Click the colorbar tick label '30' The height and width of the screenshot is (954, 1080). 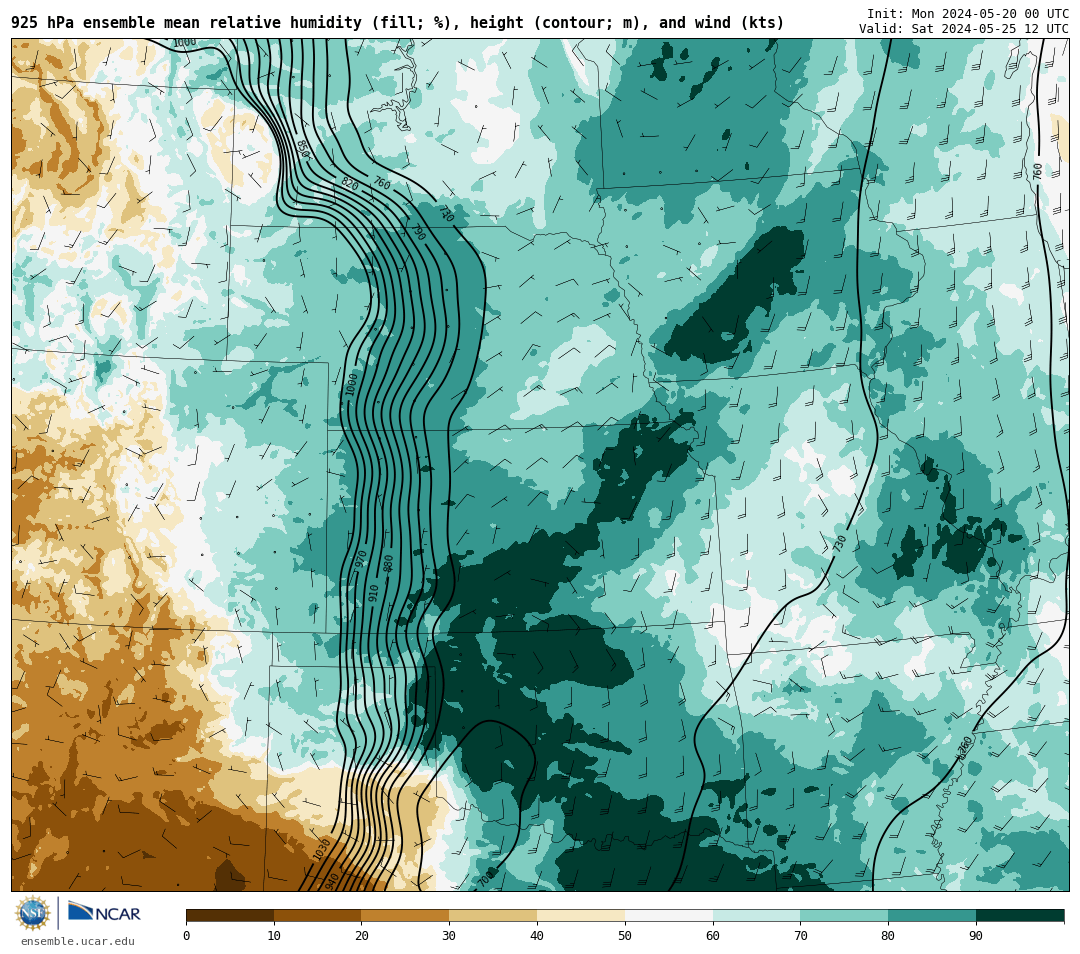pos(450,935)
